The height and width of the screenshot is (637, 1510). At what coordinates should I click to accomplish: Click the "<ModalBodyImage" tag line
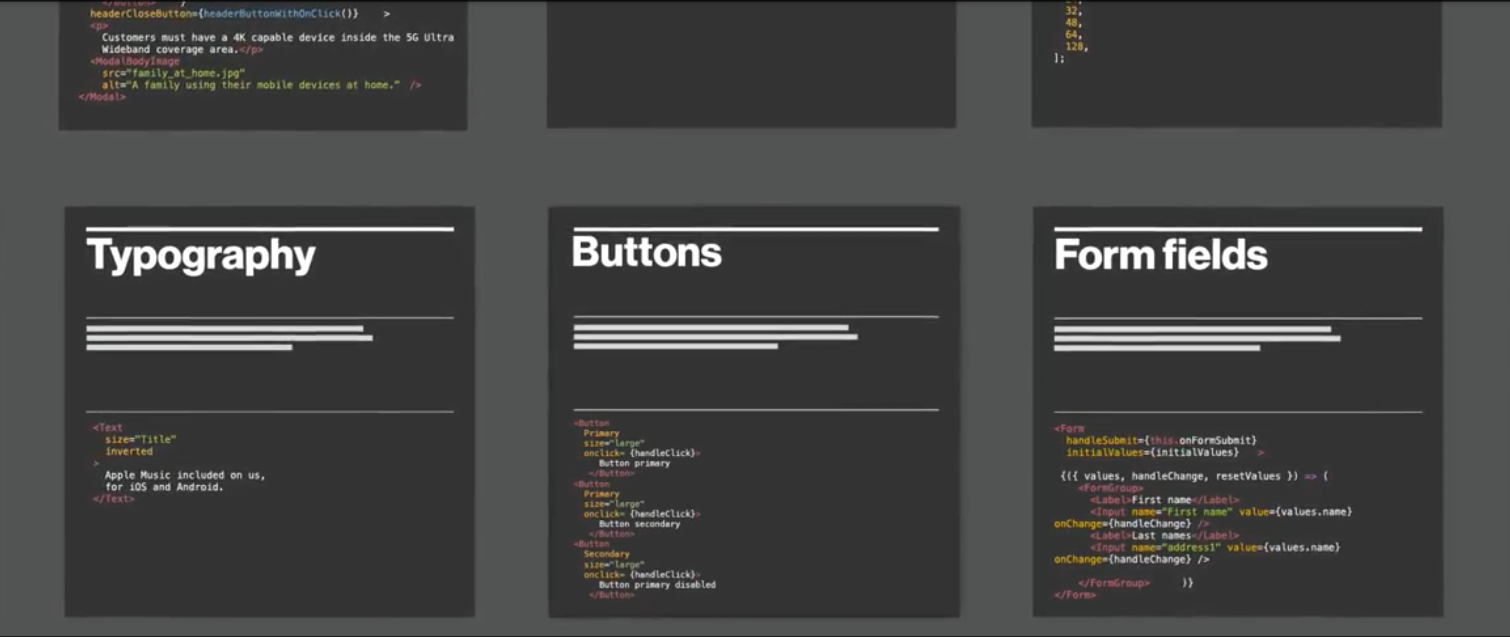tap(135, 61)
